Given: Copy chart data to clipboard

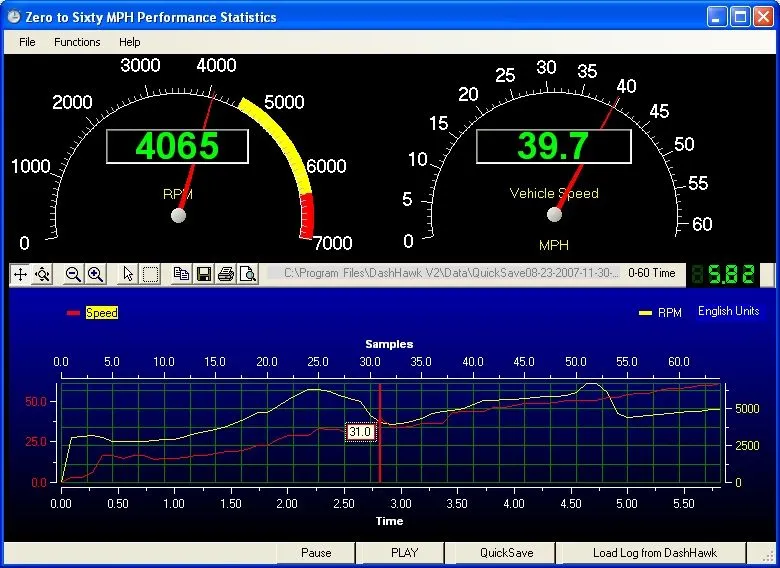Looking at the screenshot, I should pos(181,274).
